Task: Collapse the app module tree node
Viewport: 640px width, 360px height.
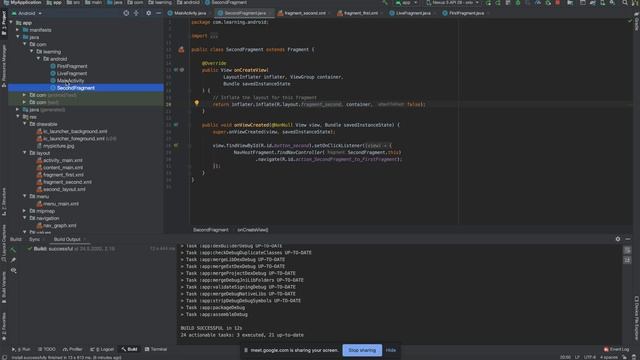Action: point(11,23)
